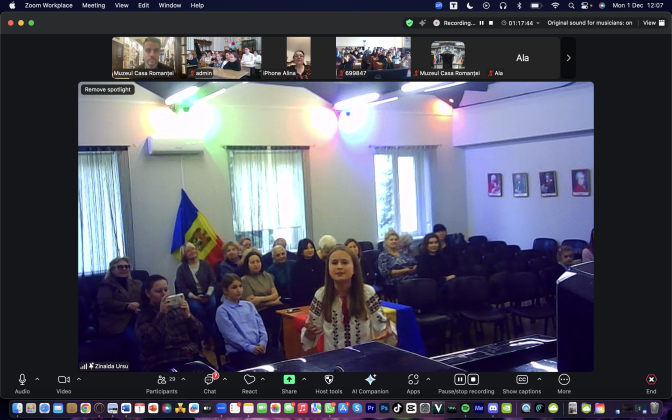The image size is (672, 420).
Task: Open the Chat panel
Action: (209, 380)
